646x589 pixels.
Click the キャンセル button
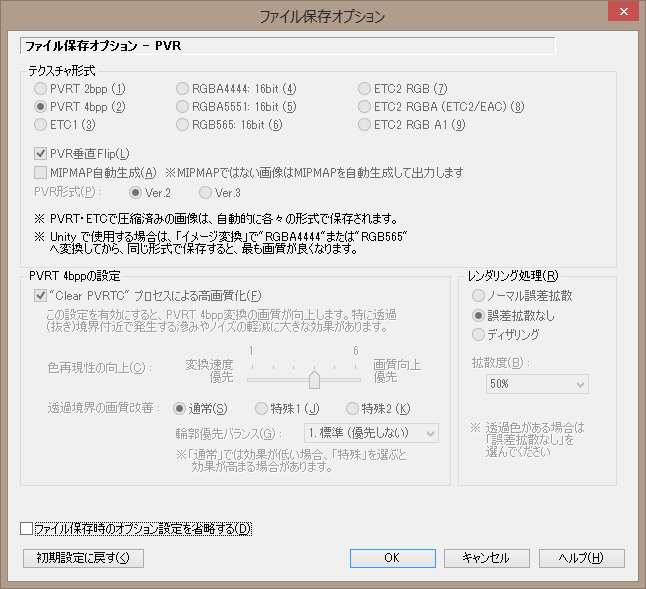click(x=487, y=558)
